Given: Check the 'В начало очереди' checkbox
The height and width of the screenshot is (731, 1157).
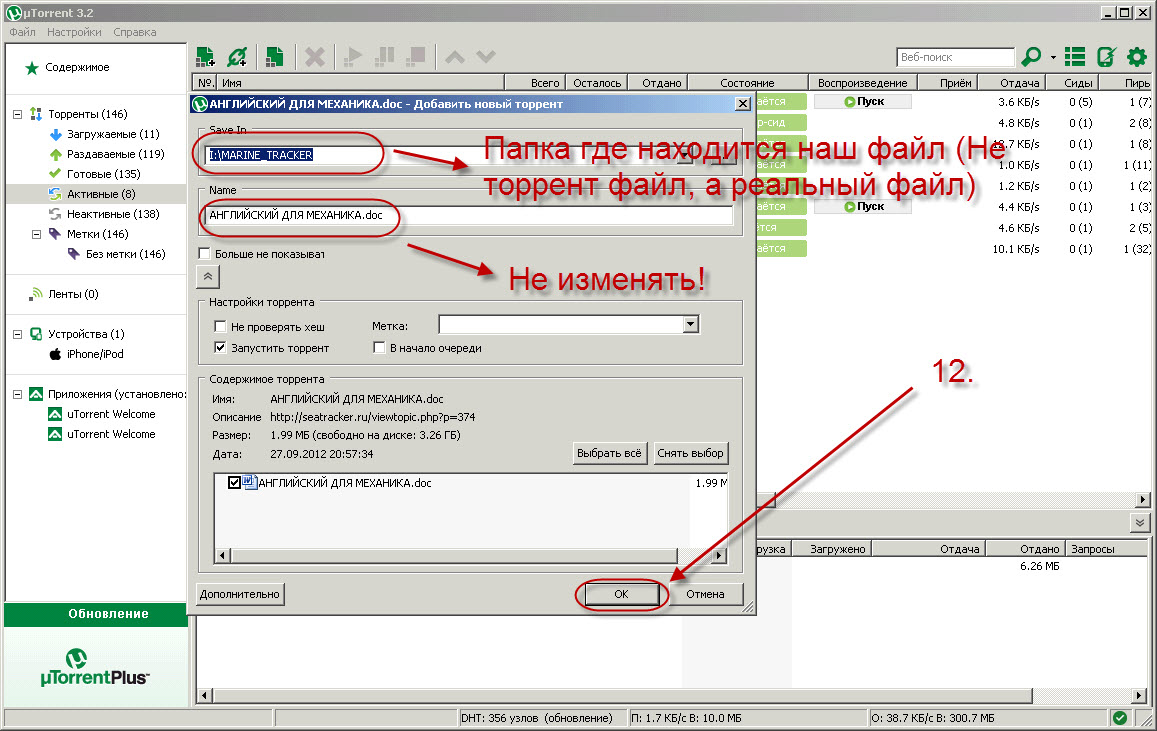Looking at the screenshot, I should point(379,348).
